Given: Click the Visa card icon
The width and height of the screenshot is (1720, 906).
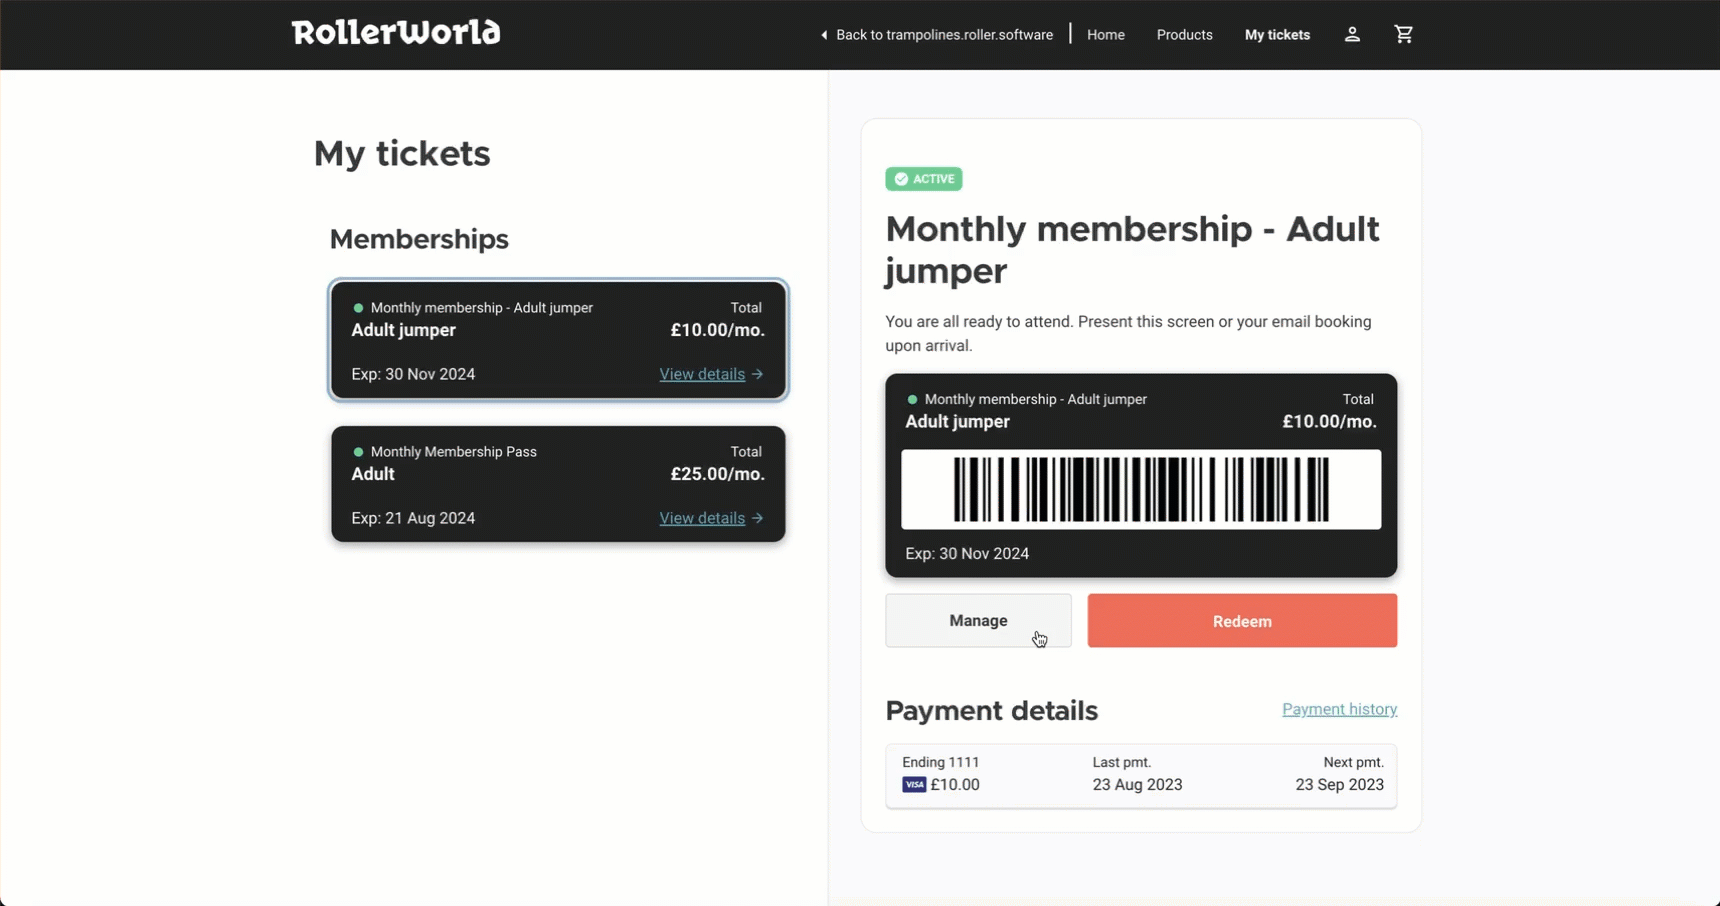Looking at the screenshot, I should pyautogui.click(x=914, y=785).
